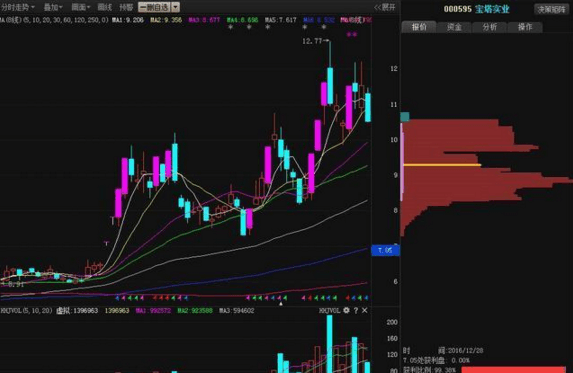Open the 画面 dropdown menu
This screenshot has height=373, width=573.
[x=80, y=7]
